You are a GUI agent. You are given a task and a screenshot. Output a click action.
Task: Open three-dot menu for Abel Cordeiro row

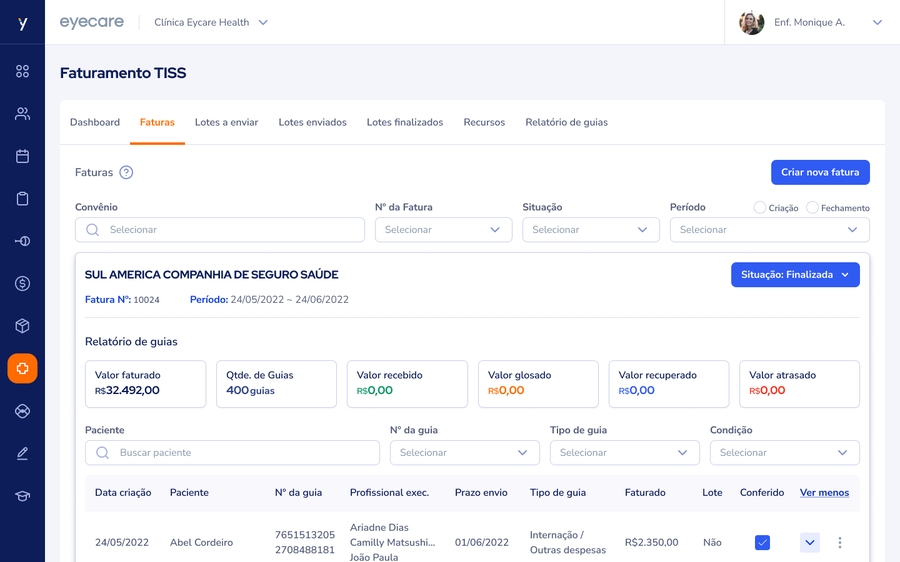click(840, 543)
